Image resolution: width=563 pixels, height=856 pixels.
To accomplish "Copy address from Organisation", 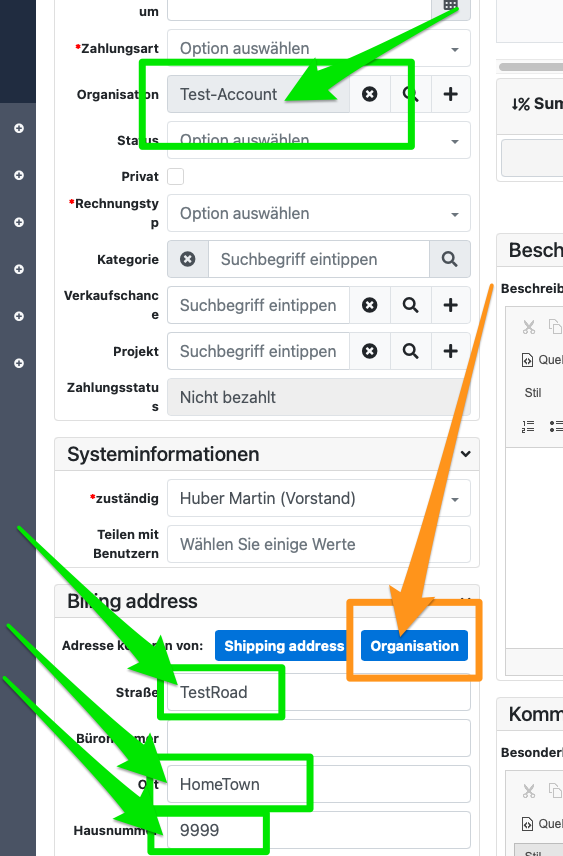I will point(414,646).
